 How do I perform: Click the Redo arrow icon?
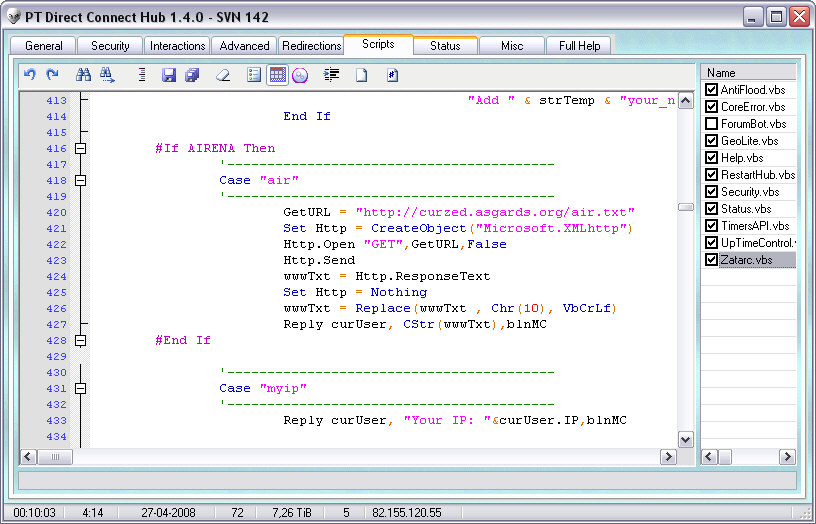pyautogui.click(x=52, y=75)
